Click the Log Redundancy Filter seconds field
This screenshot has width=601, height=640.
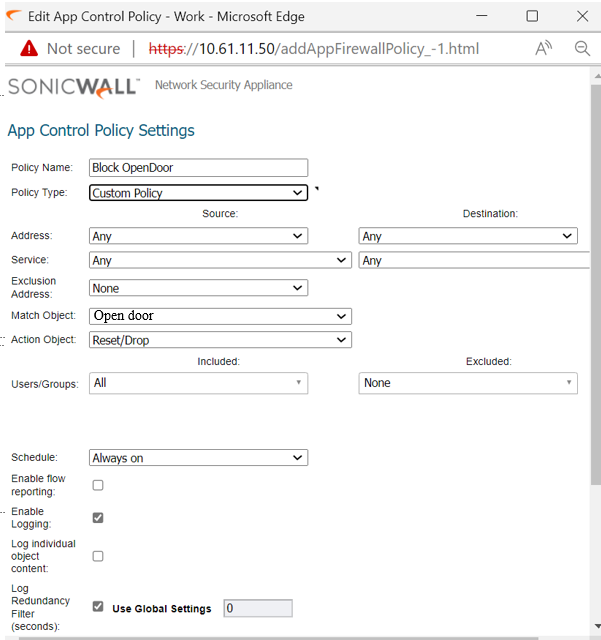pyautogui.click(x=258, y=608)
